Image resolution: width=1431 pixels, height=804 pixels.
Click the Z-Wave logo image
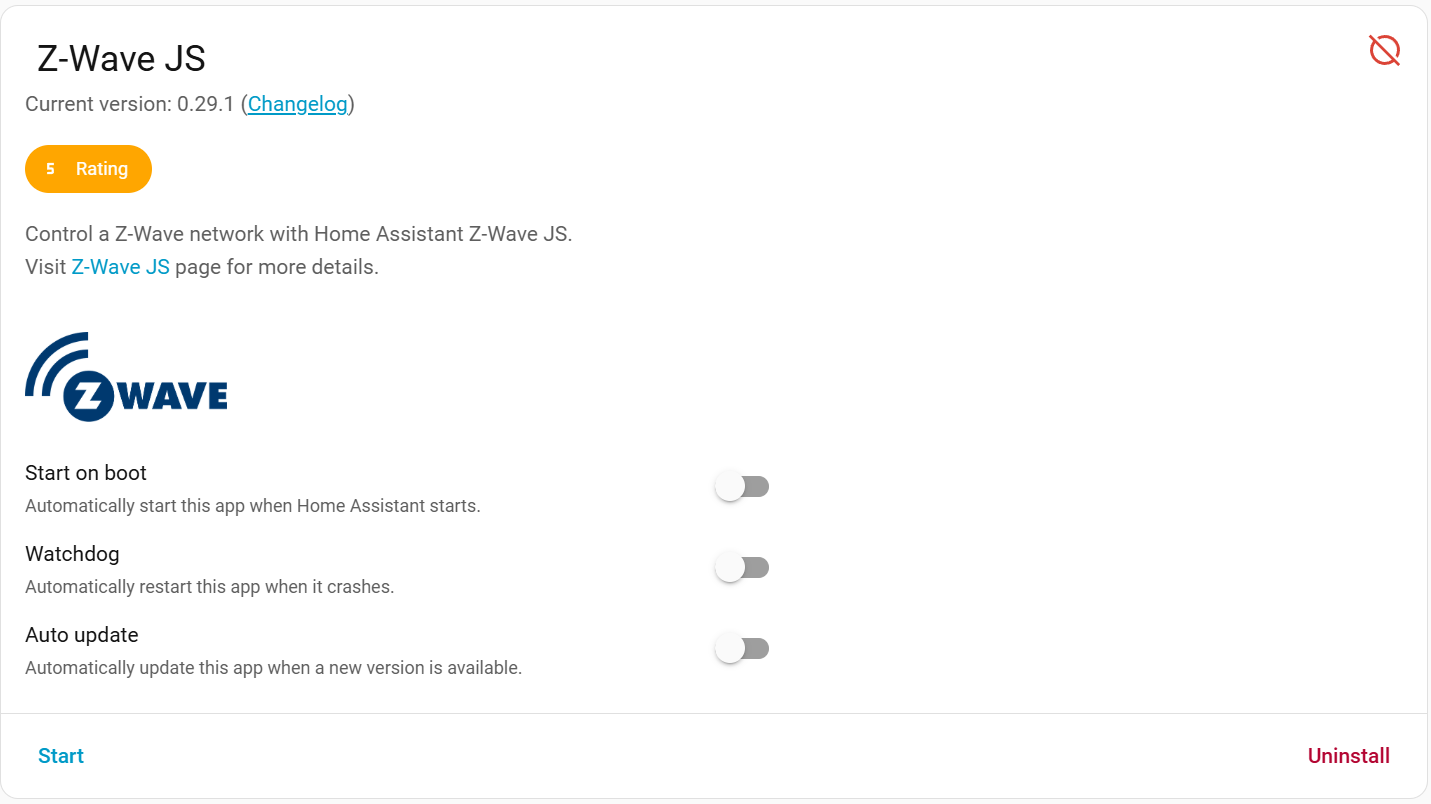click(x=126, y=377)
